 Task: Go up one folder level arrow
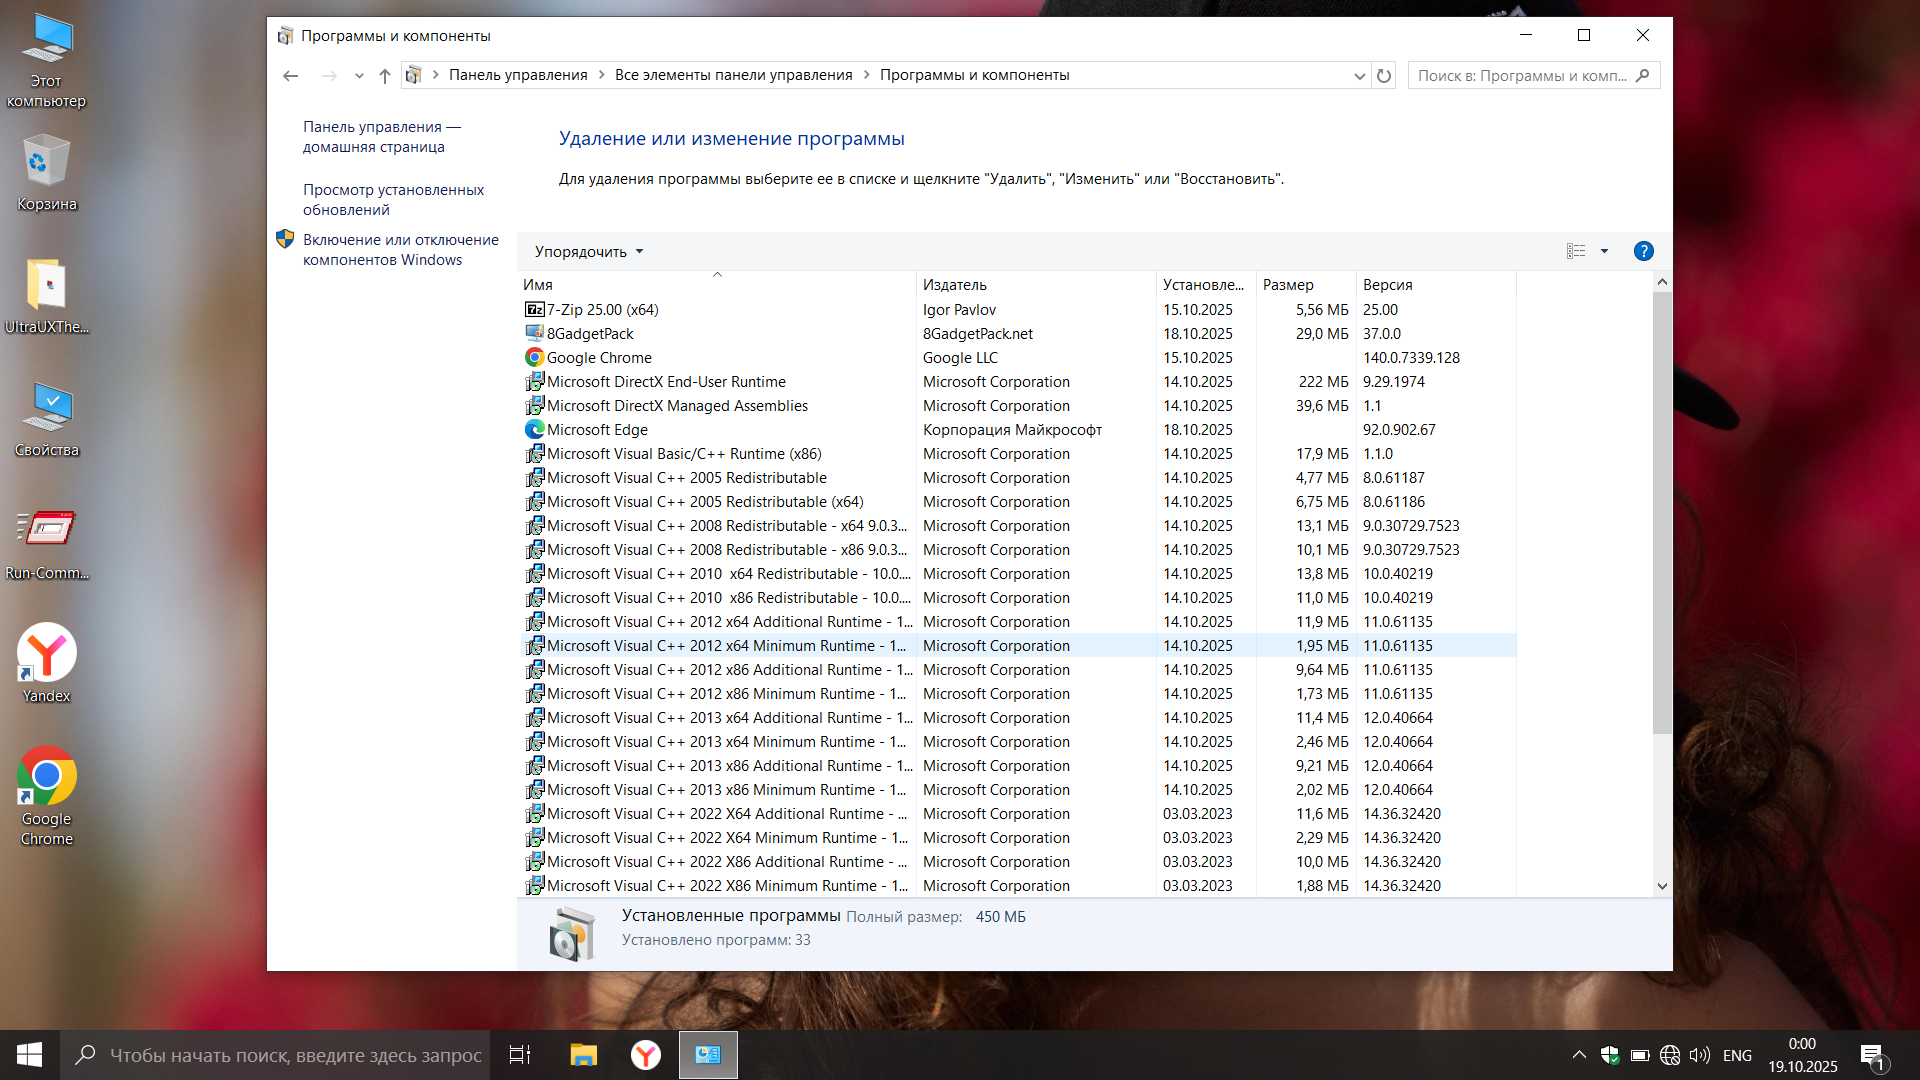(385, 76)
